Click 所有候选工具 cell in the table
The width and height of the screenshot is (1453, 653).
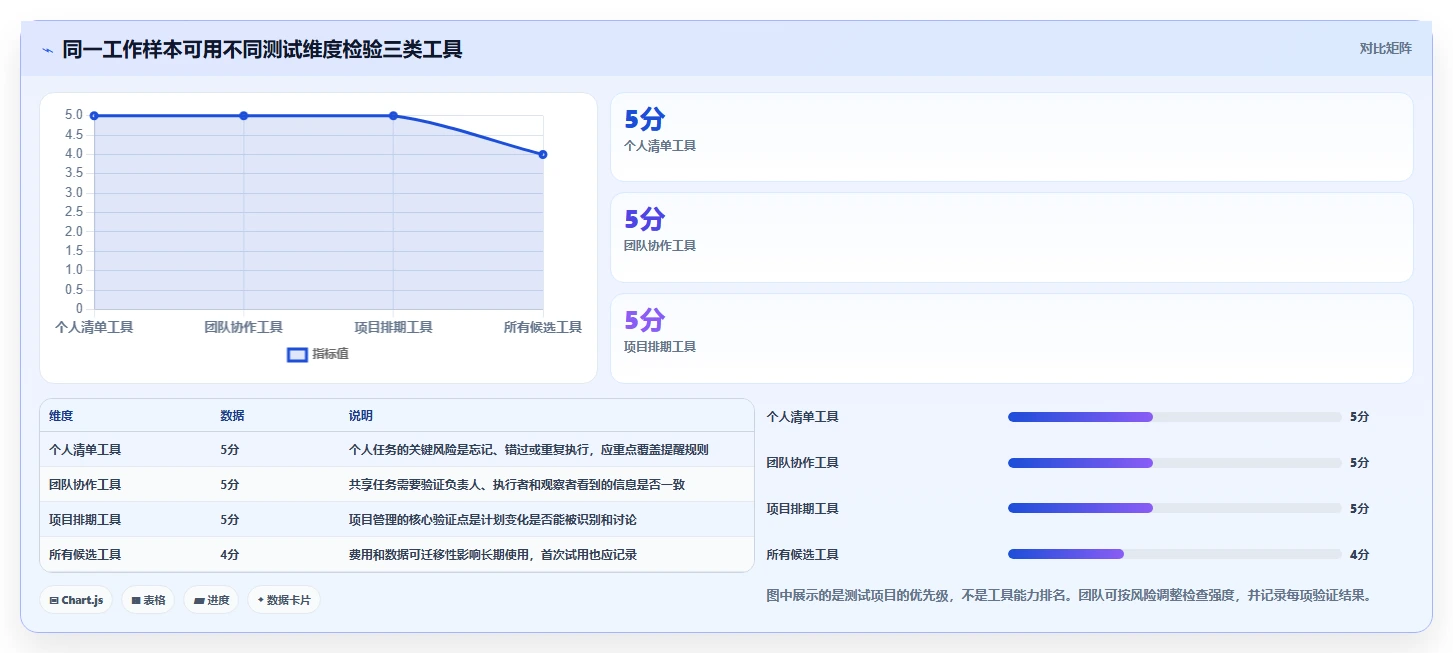tap(85, 555)
